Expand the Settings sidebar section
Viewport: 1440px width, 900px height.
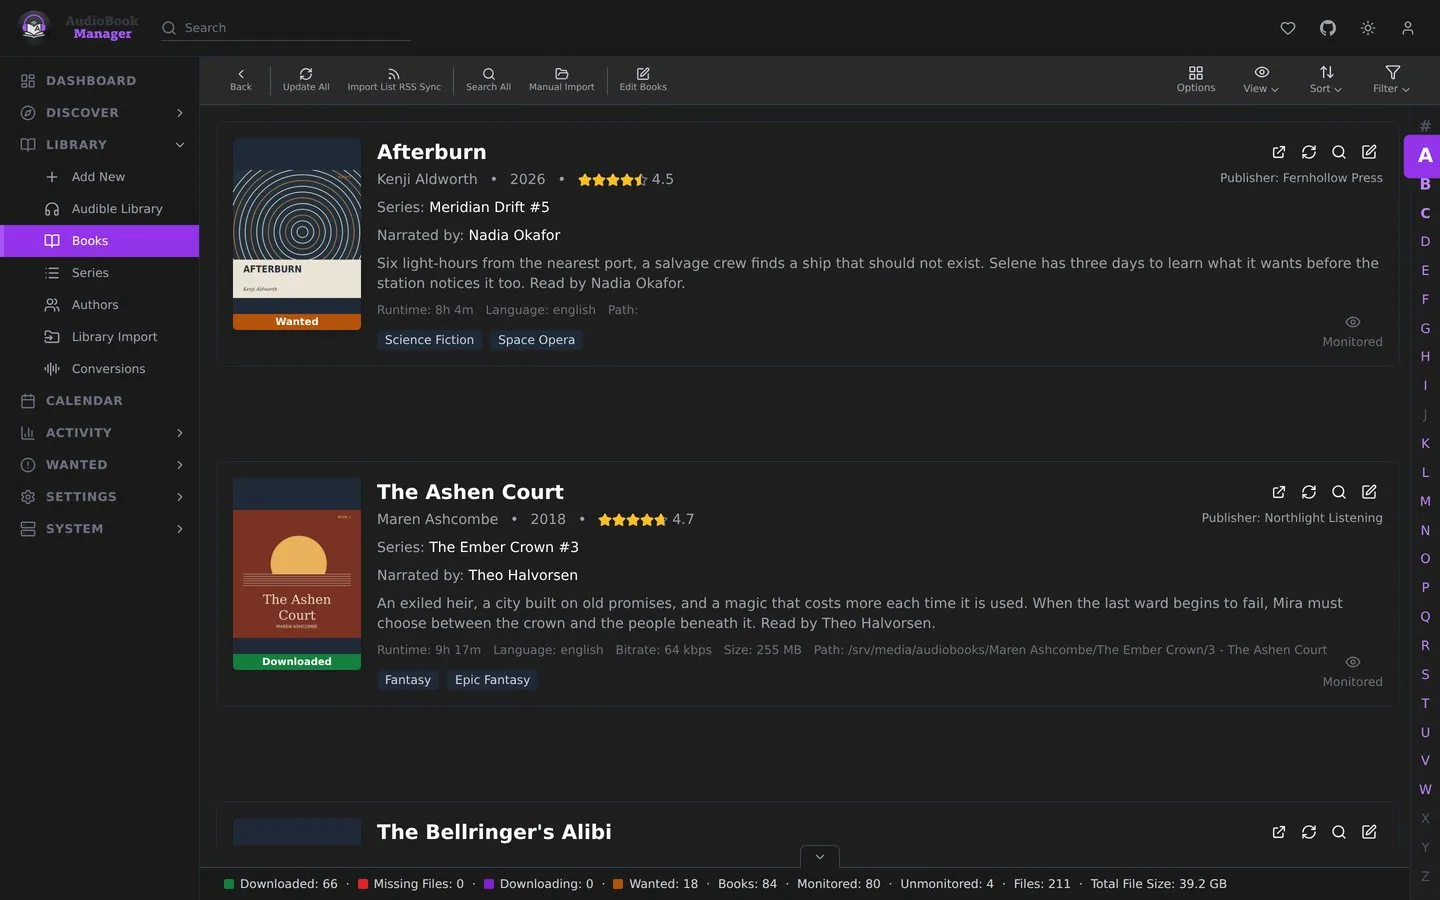pos(180,497)
